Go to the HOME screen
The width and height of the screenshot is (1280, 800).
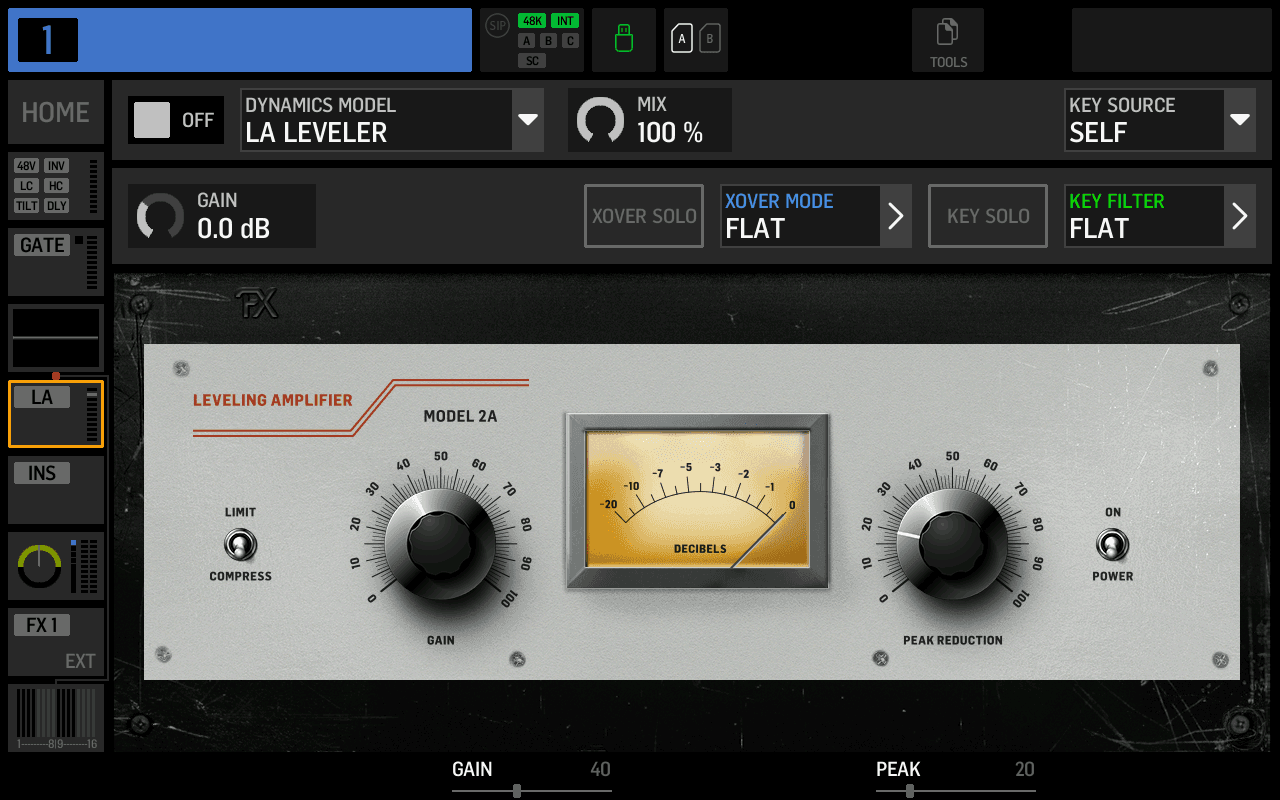(56, 112)
